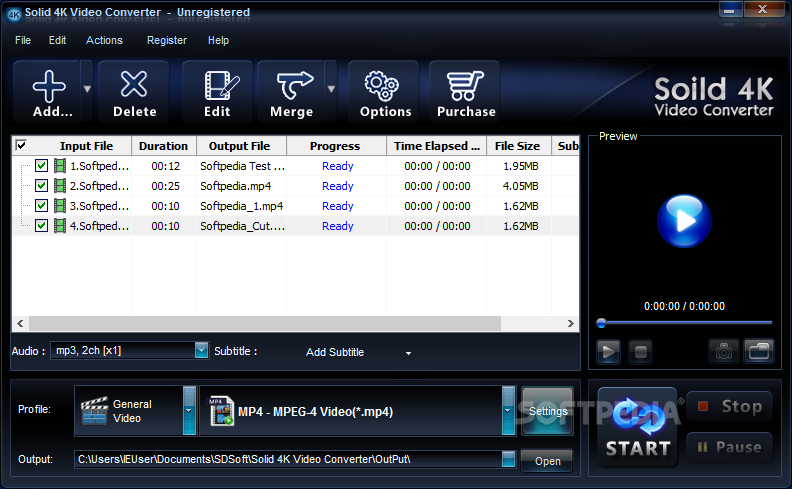This screenshot has height=489, width=792.
Task: Uncheck the 4.Softped... file checkbox
Action: pos(41,226)
